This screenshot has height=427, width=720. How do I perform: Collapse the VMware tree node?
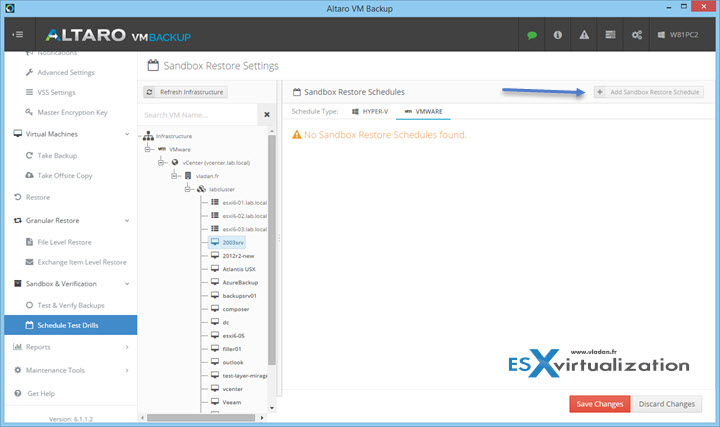coord(147,150)
